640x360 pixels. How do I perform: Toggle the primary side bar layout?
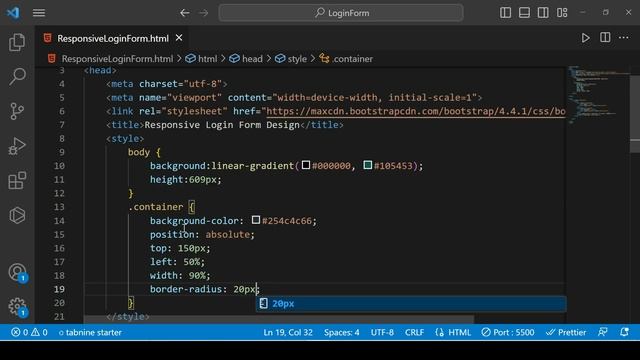[x=505, y=13]
